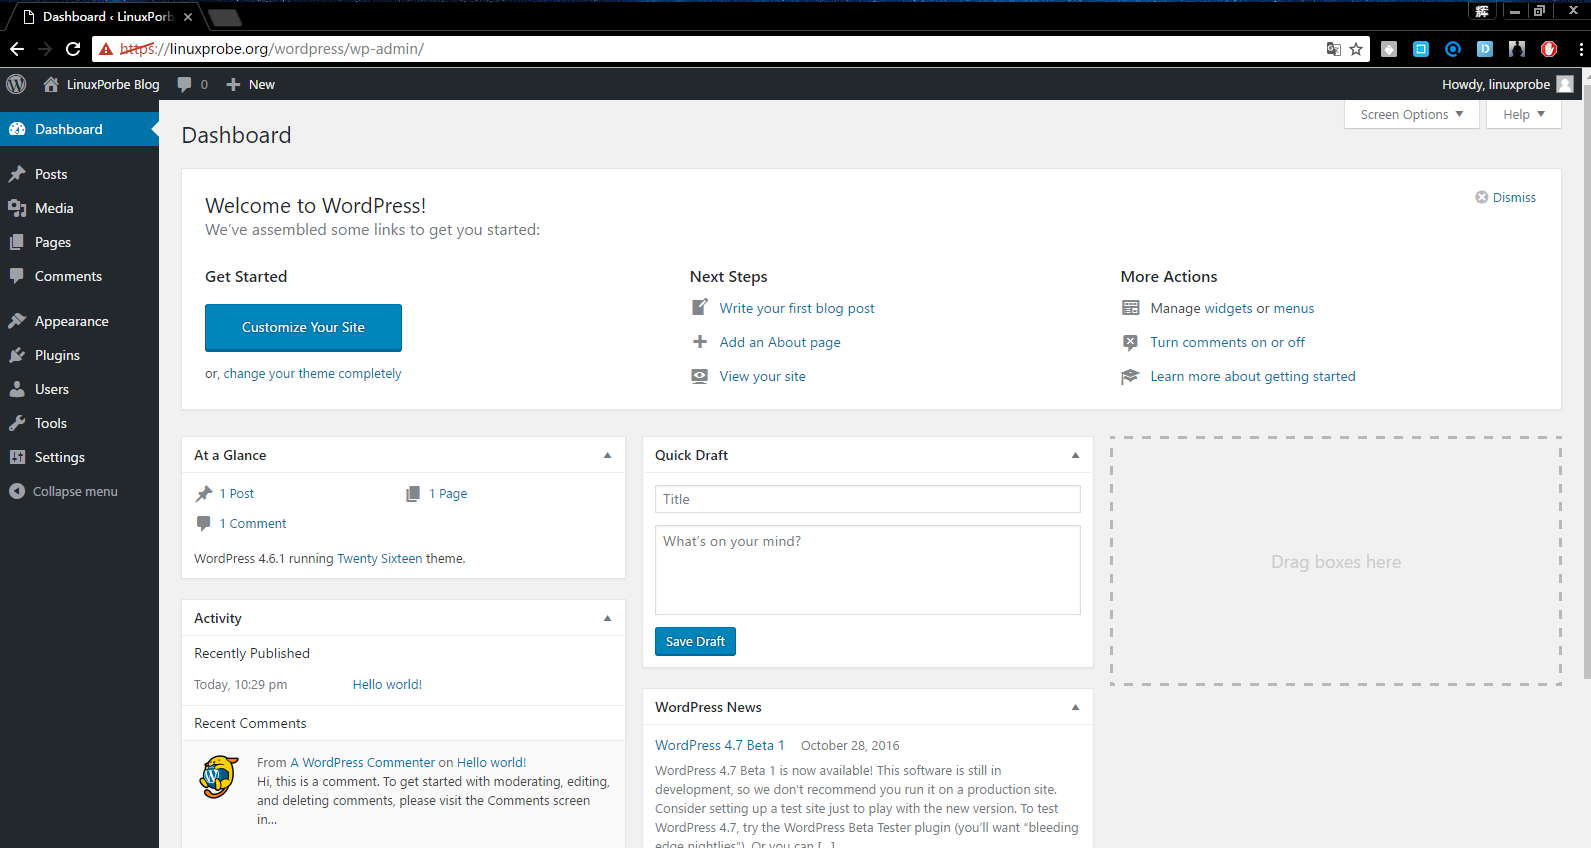1591x848 pixels.
Task: Click the Quick Draft Title field
Action: pyautogui.click(x=867, y=499)
